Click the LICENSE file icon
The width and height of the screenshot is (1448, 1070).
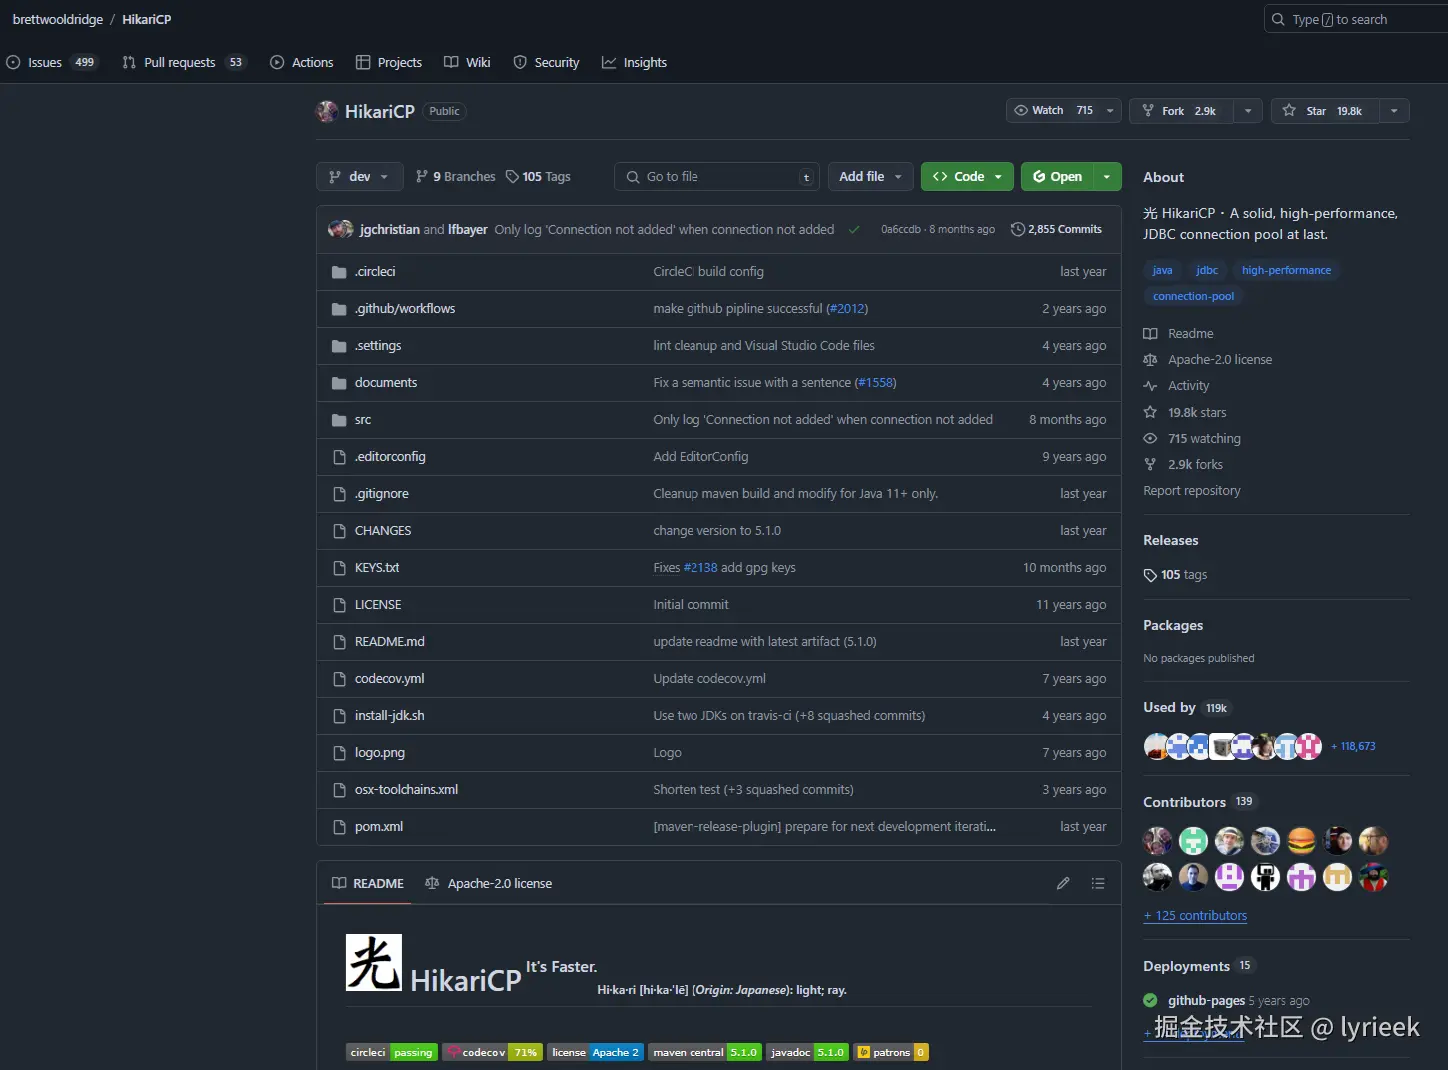(339, 605)
